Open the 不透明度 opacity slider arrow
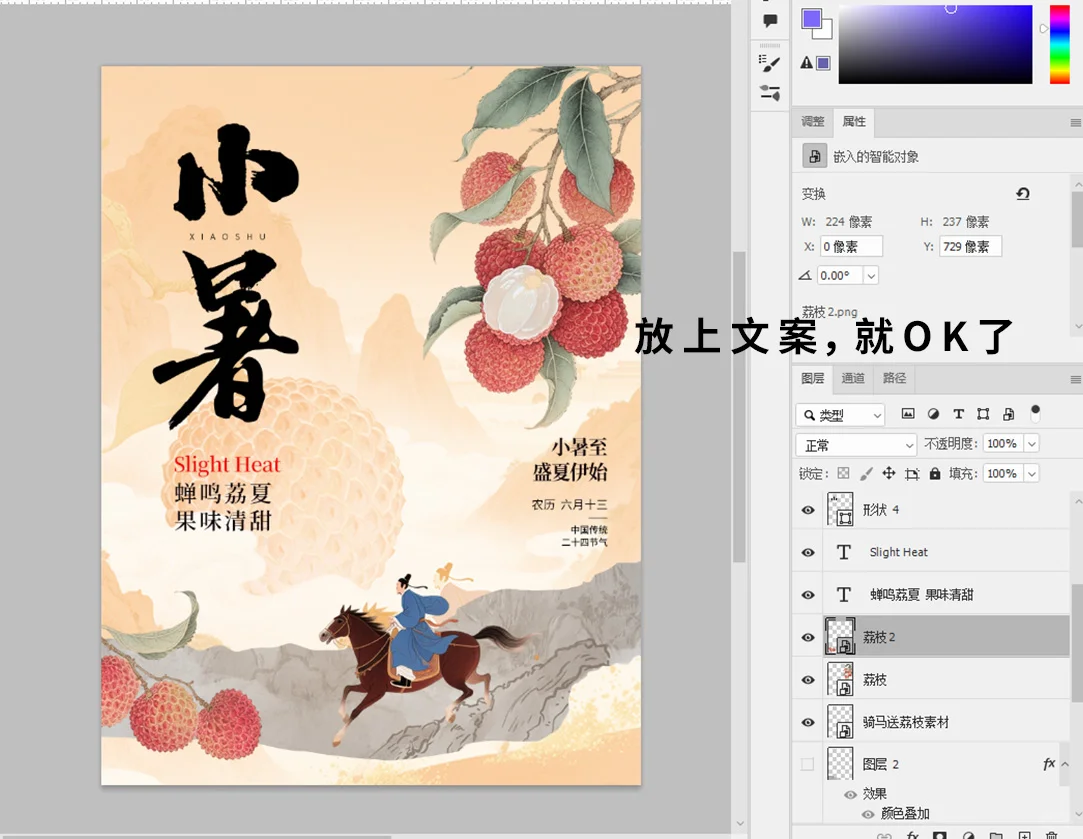Screen dimensions: 1083x839 click(1031, 444)
